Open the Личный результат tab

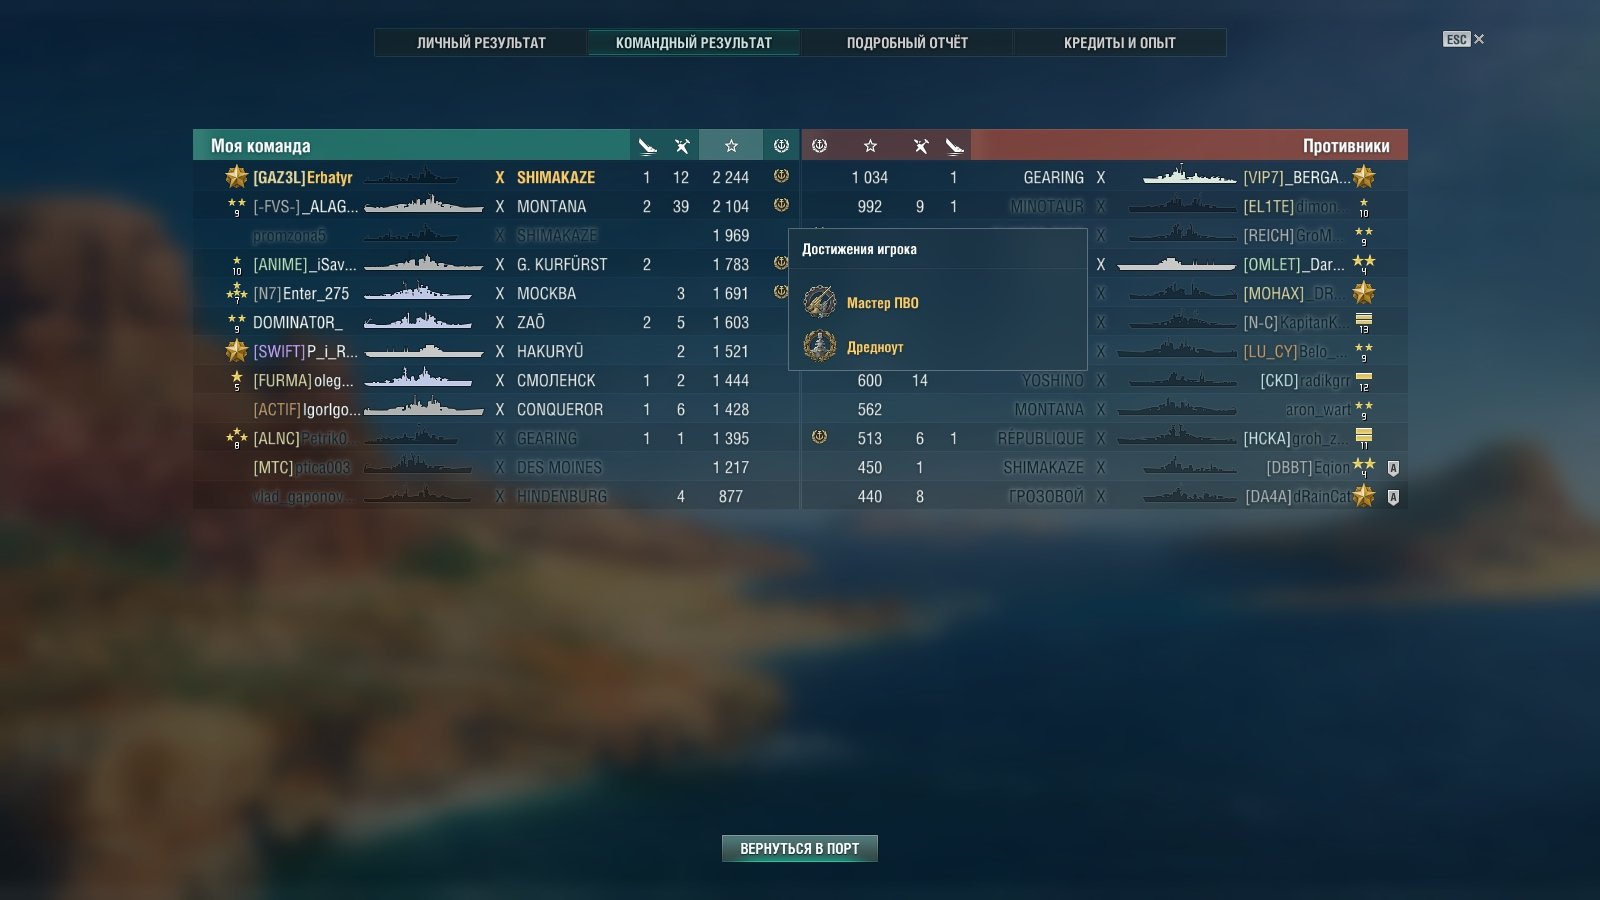point(481,42)
